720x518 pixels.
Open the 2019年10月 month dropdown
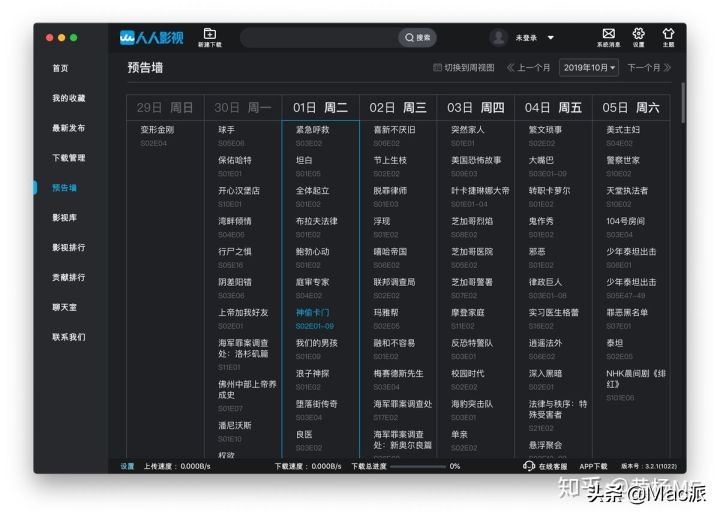click(589, 68)
